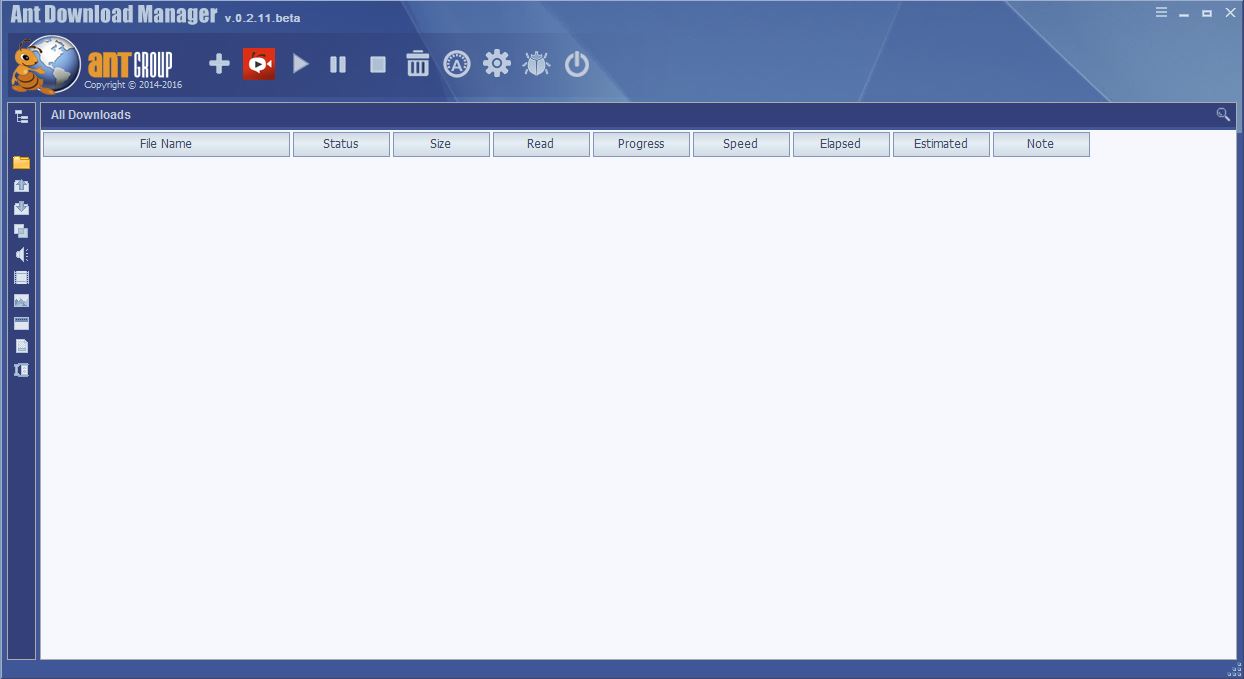Open application settings

(x=496, y=63)
